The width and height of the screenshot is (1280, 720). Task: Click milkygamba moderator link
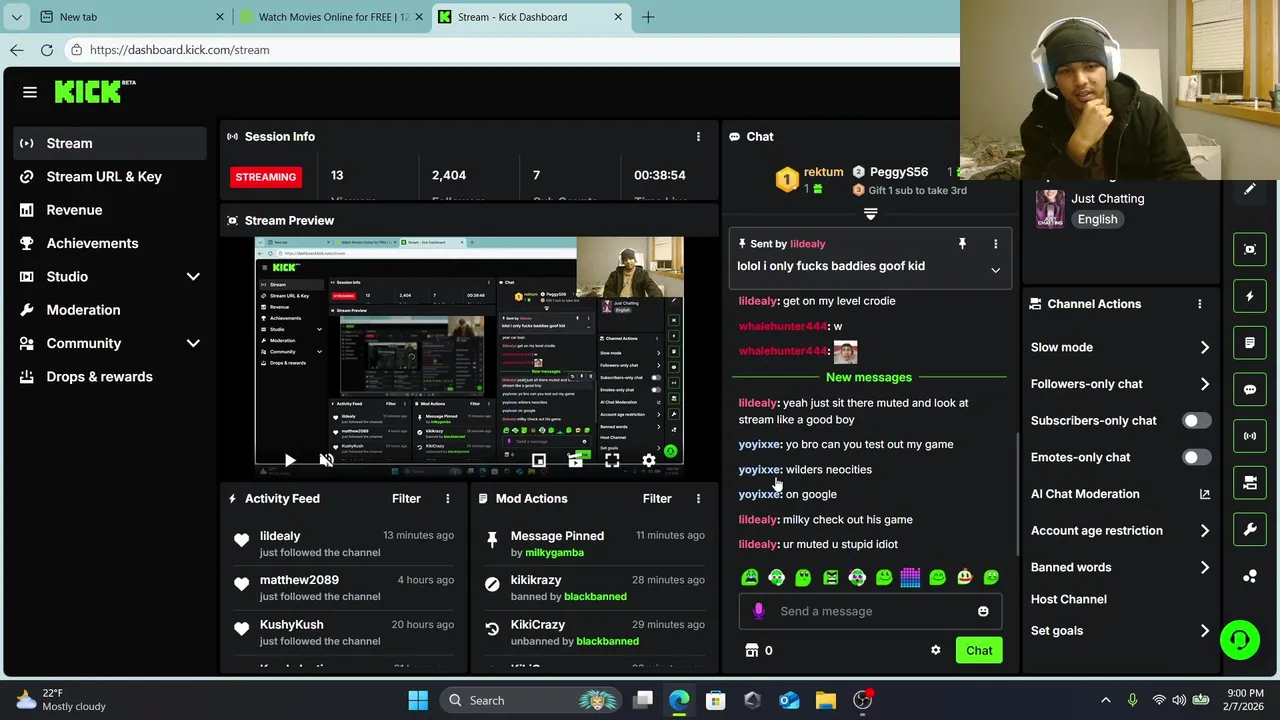pos(554,553)
